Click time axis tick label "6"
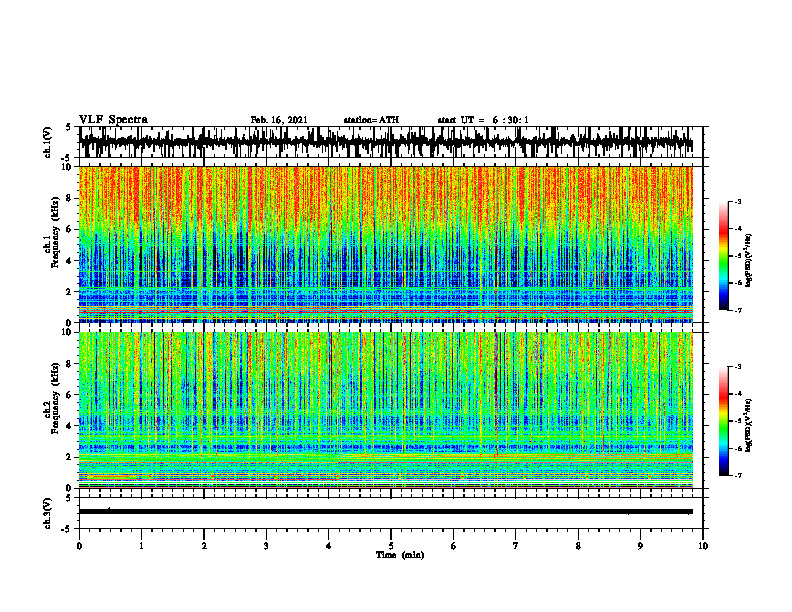This screenshot has height=612, width=792. 454,546
